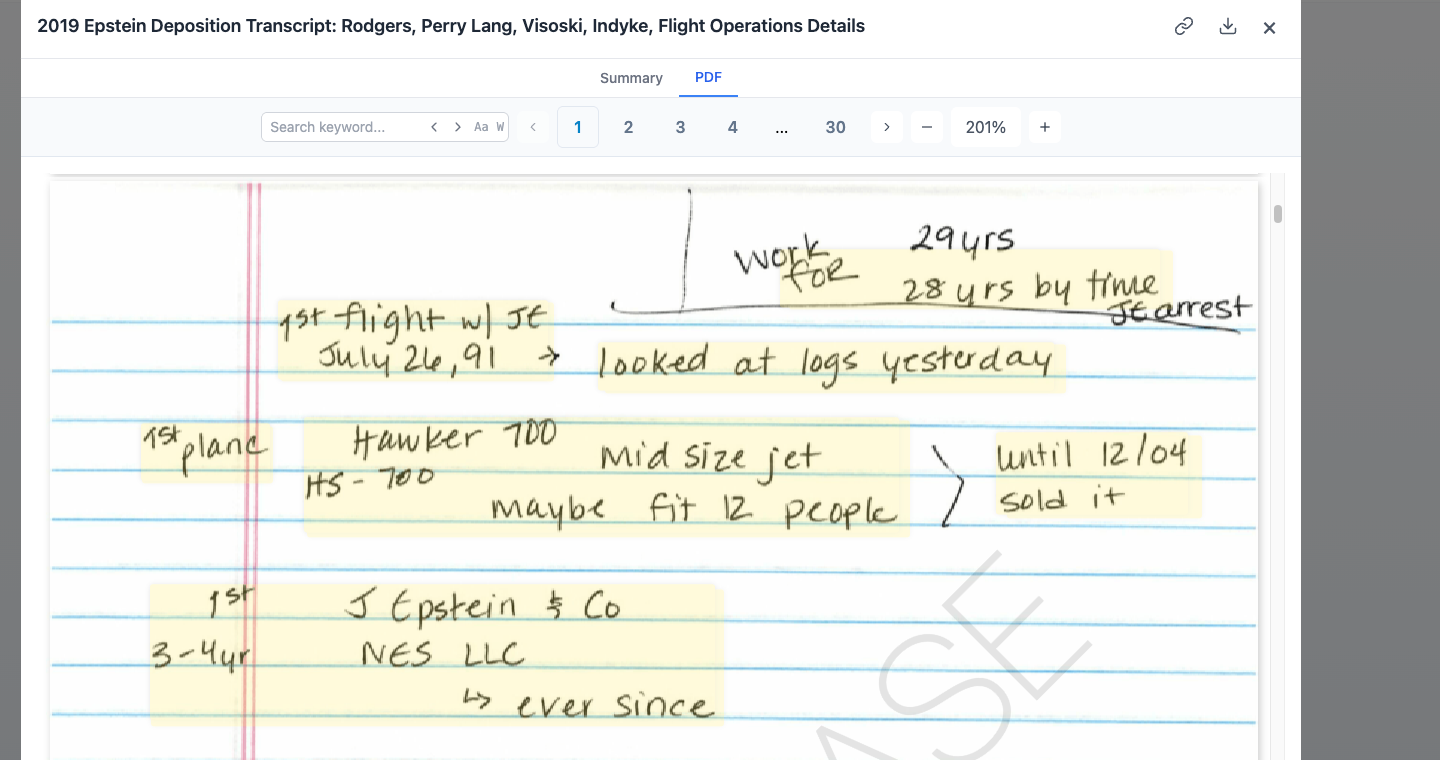Click the note 'maybe fit 12 people'

click(x=693, y=510)
